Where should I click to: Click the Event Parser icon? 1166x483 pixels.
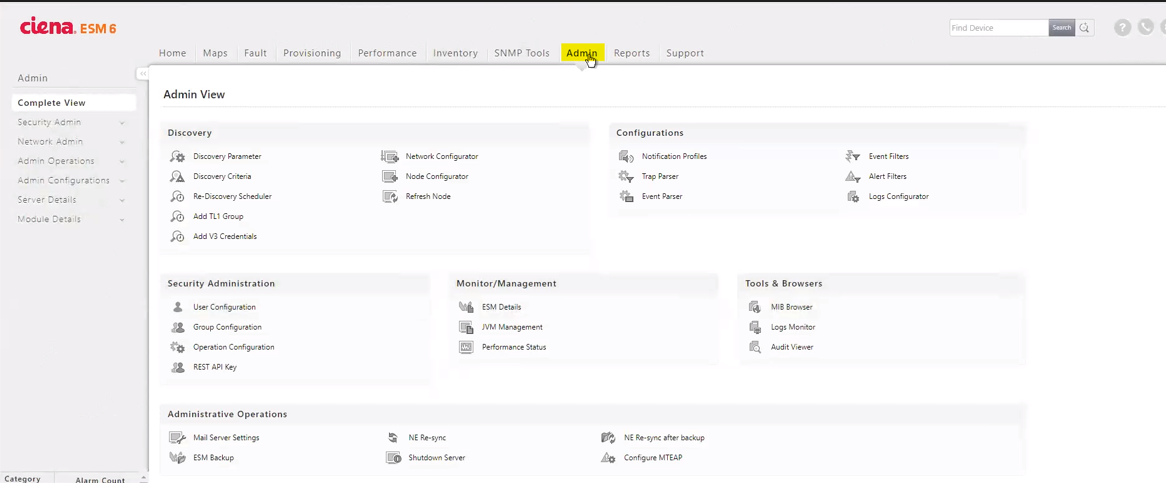coord(626,197)
